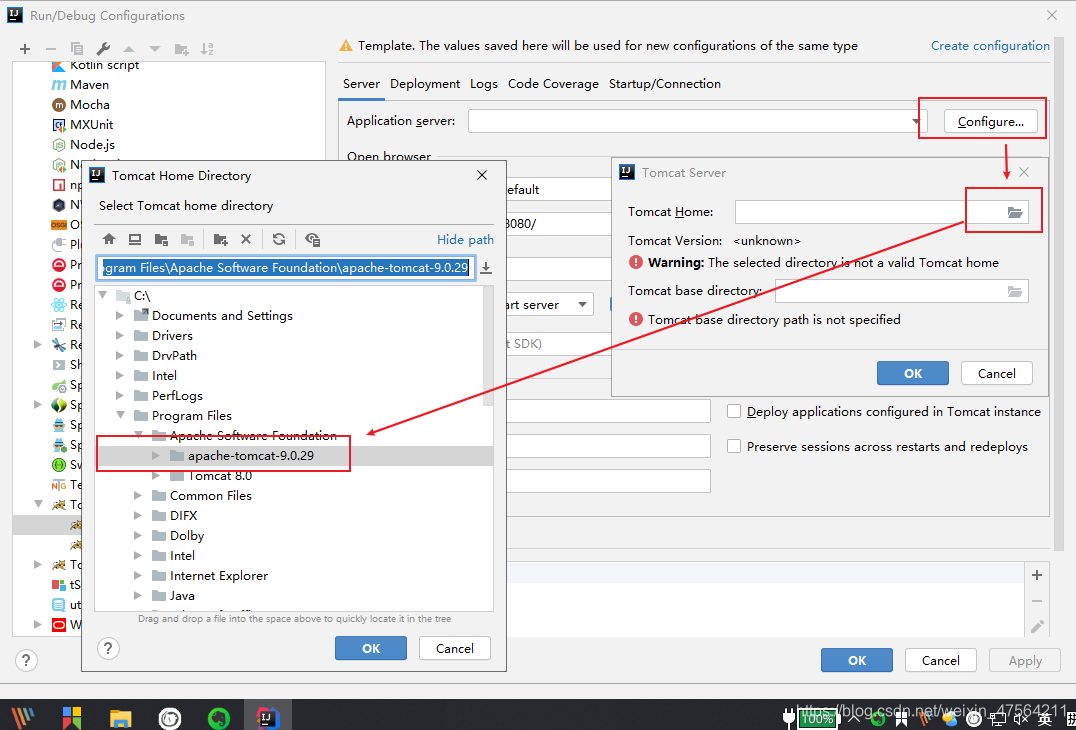Viewport: 1076px width, 730px height.
Task: Click Hide path link
Action: [465, 239]
